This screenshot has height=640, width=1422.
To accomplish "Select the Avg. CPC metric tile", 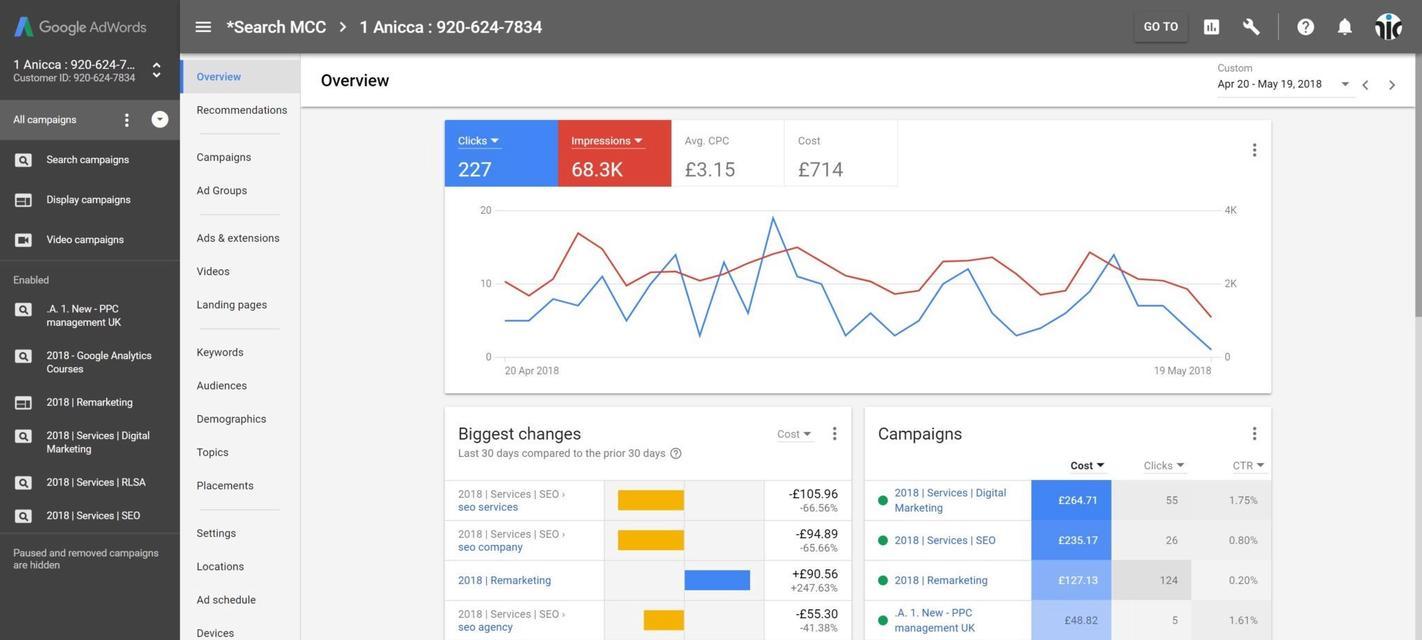I will (x=728, y=154).
